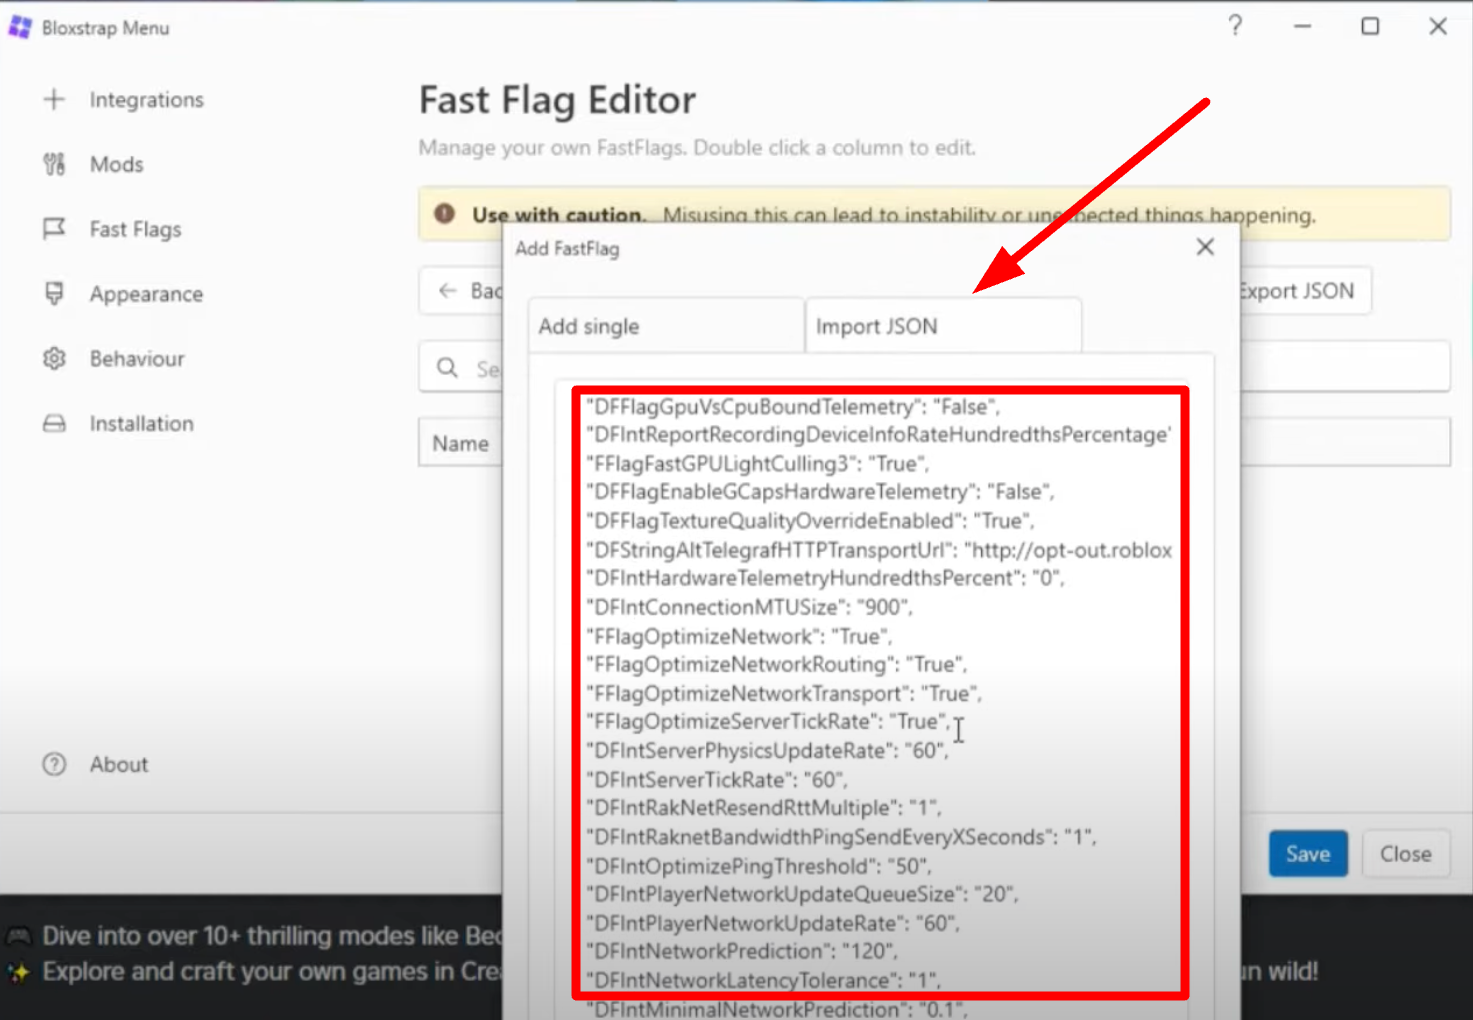1473x1020 pixels.
Task: Click the search field magnifier icon
Action: (448, 368)
